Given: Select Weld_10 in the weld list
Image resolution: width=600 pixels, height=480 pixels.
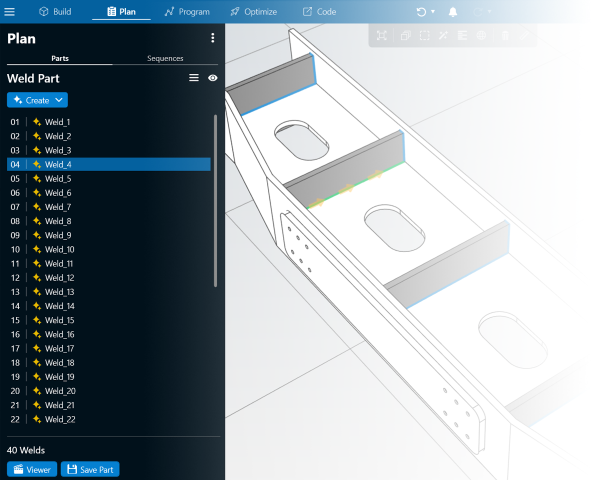Looking at the screenshot, I should point(60,249).
